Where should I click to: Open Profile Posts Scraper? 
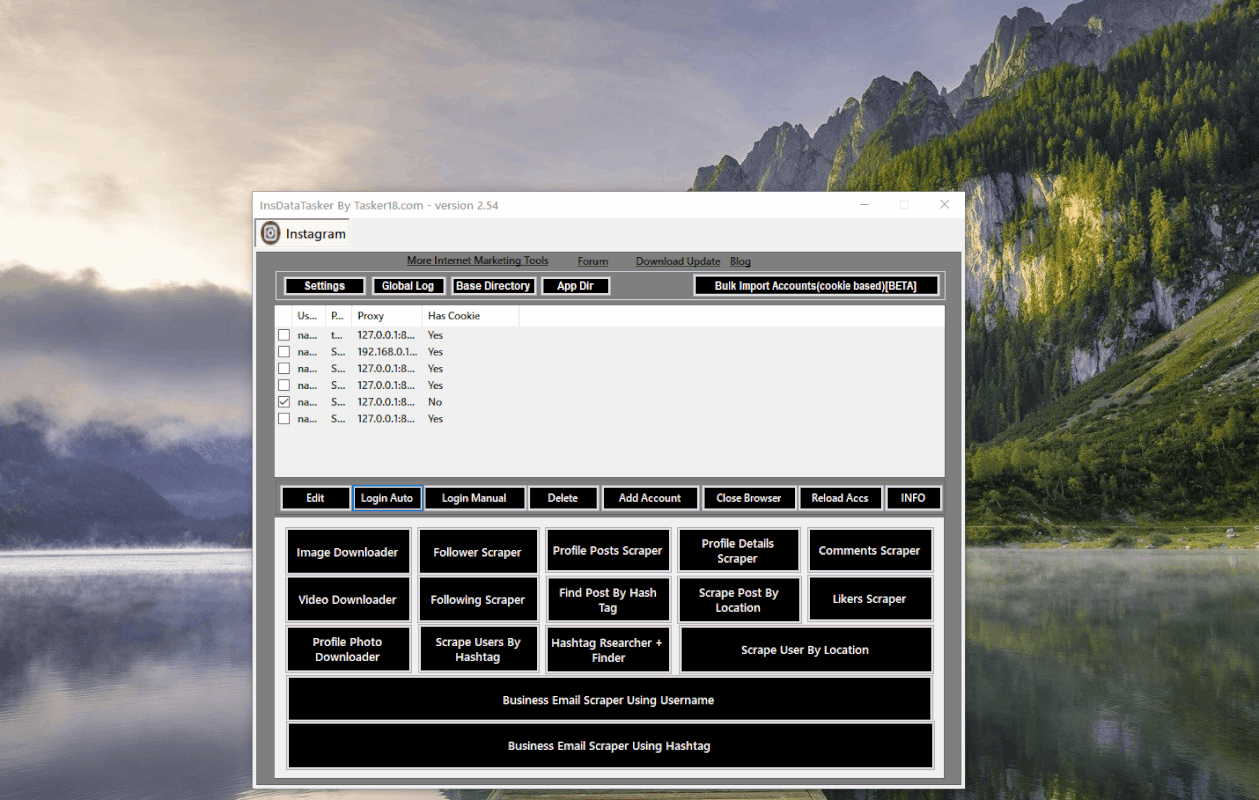[608, 551]
